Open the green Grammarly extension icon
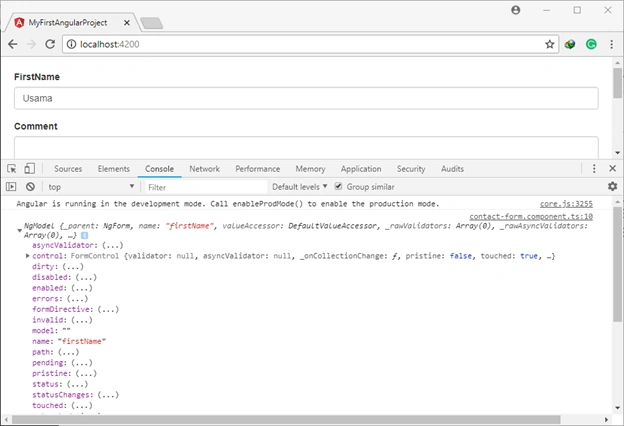Viewport: 624px width, 426px height. pyautogui.click(x=591, y=44)
